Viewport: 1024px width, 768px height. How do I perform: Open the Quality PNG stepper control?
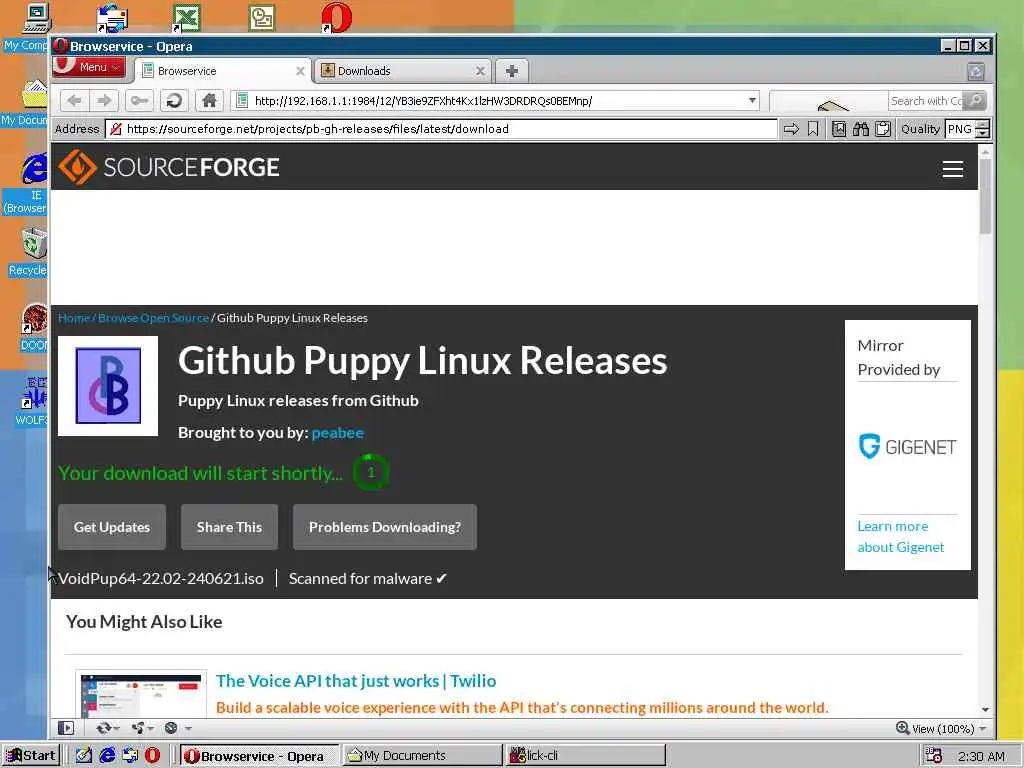click(x=983, y=129)
